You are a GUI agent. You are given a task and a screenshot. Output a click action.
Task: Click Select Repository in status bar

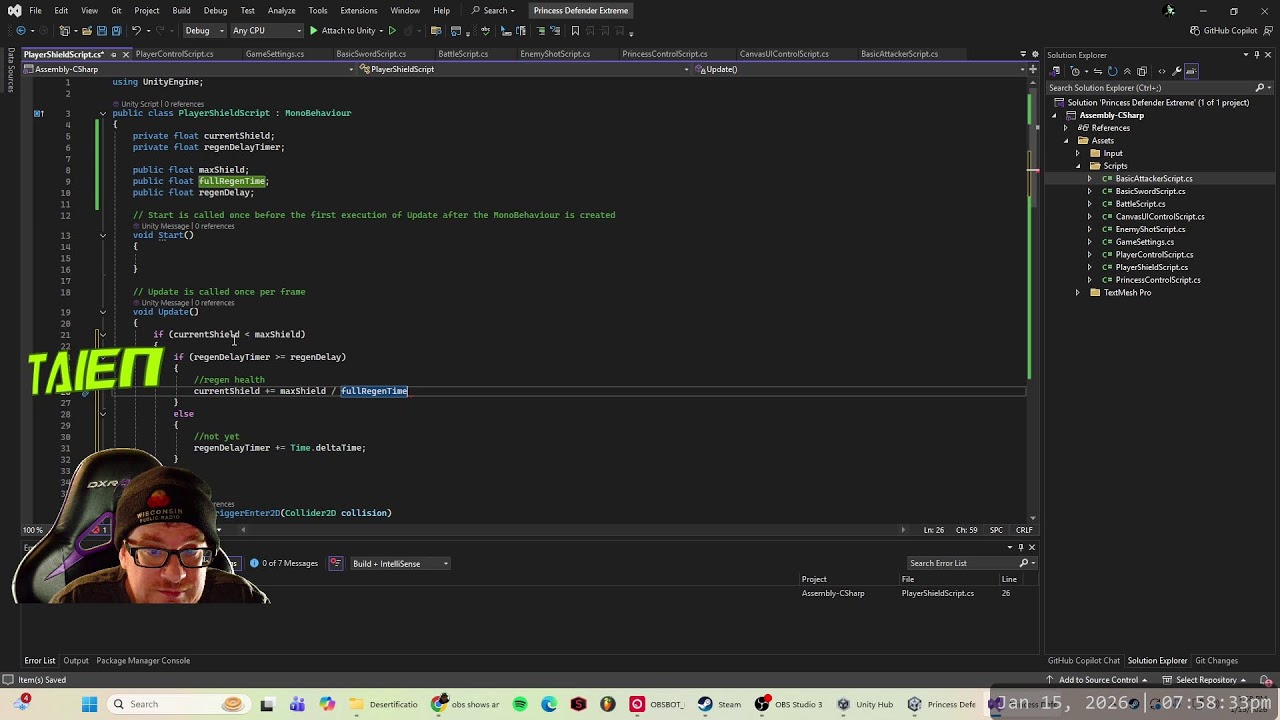click(1206, 680)
